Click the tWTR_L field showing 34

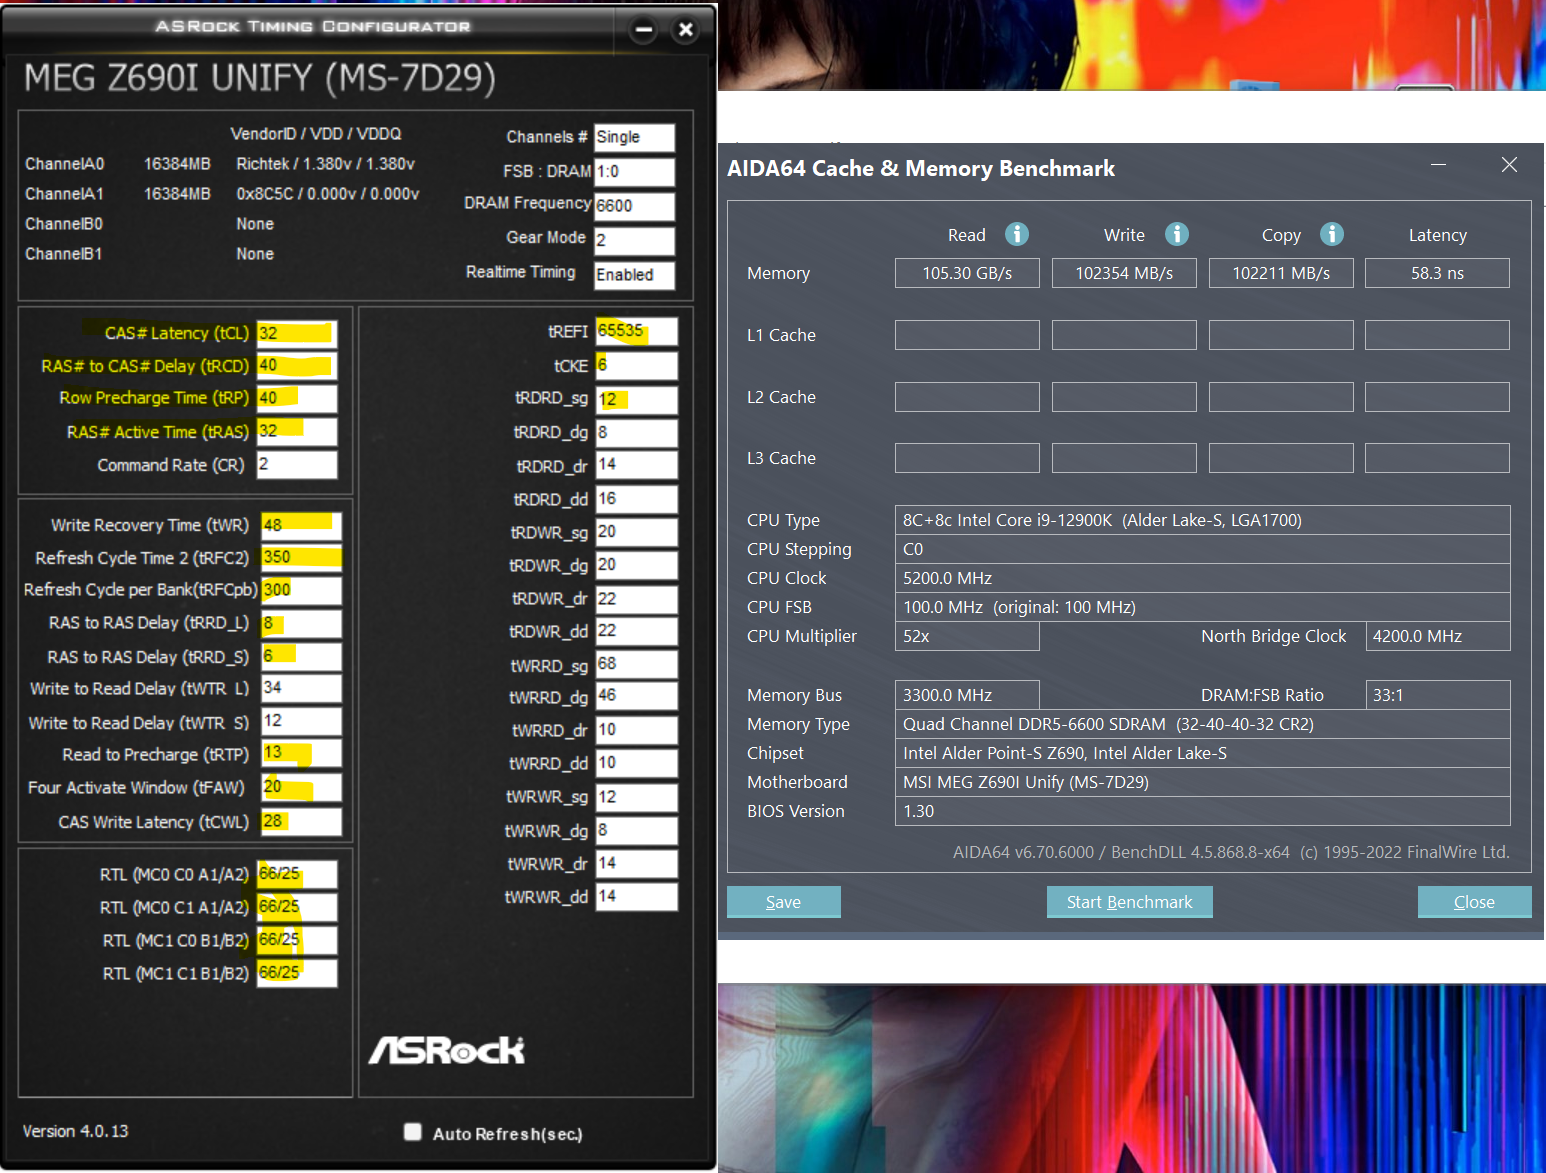(x=301, y=689)
